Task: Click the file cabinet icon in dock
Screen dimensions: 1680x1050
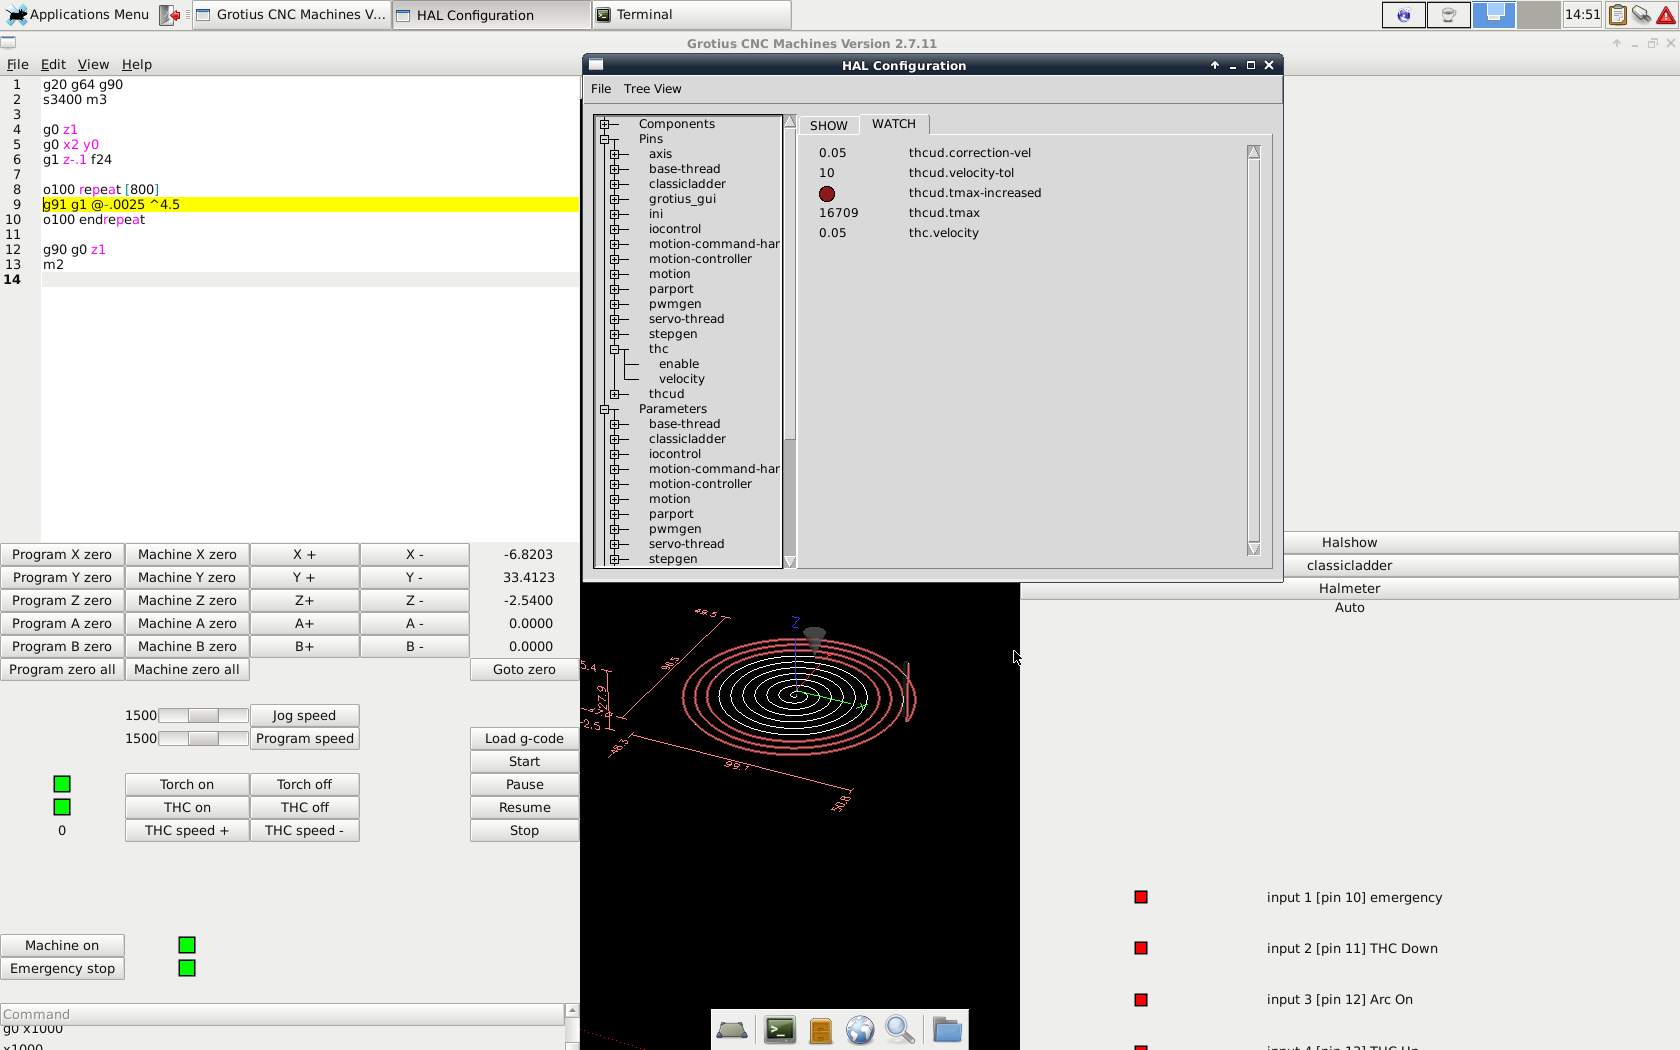Action: [x=820, y=1030]
